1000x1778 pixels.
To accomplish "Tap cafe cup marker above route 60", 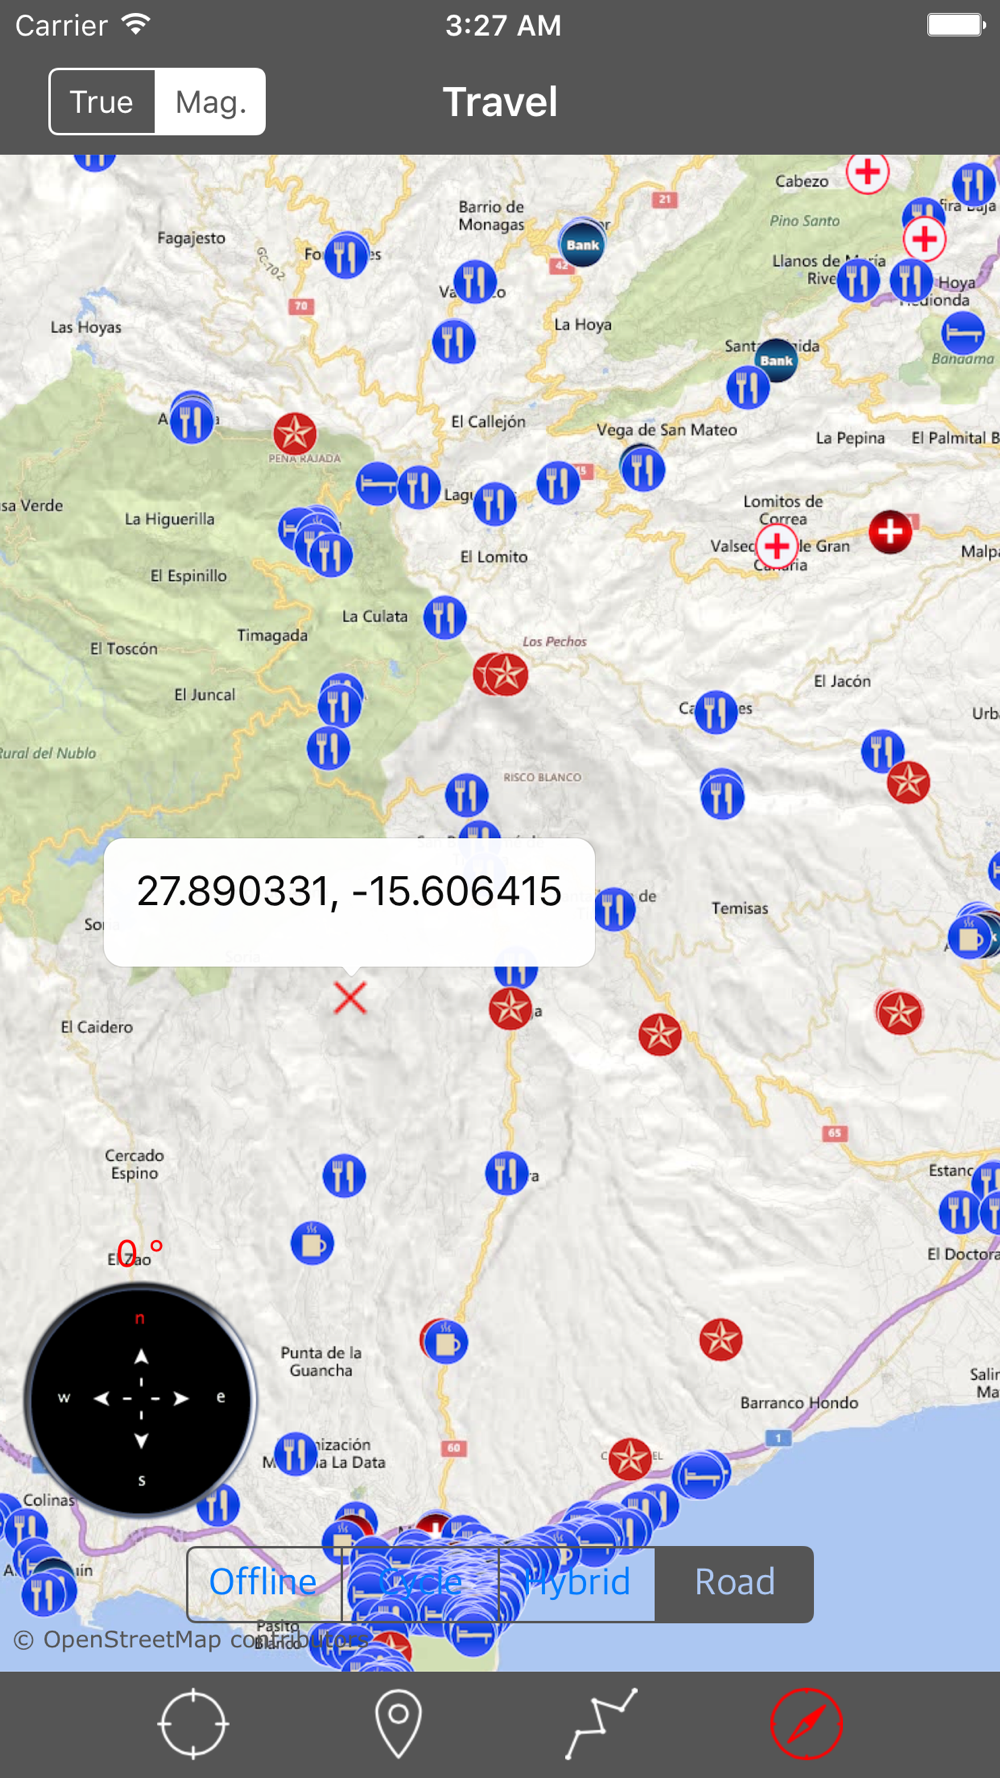I will coord(445,1342).
